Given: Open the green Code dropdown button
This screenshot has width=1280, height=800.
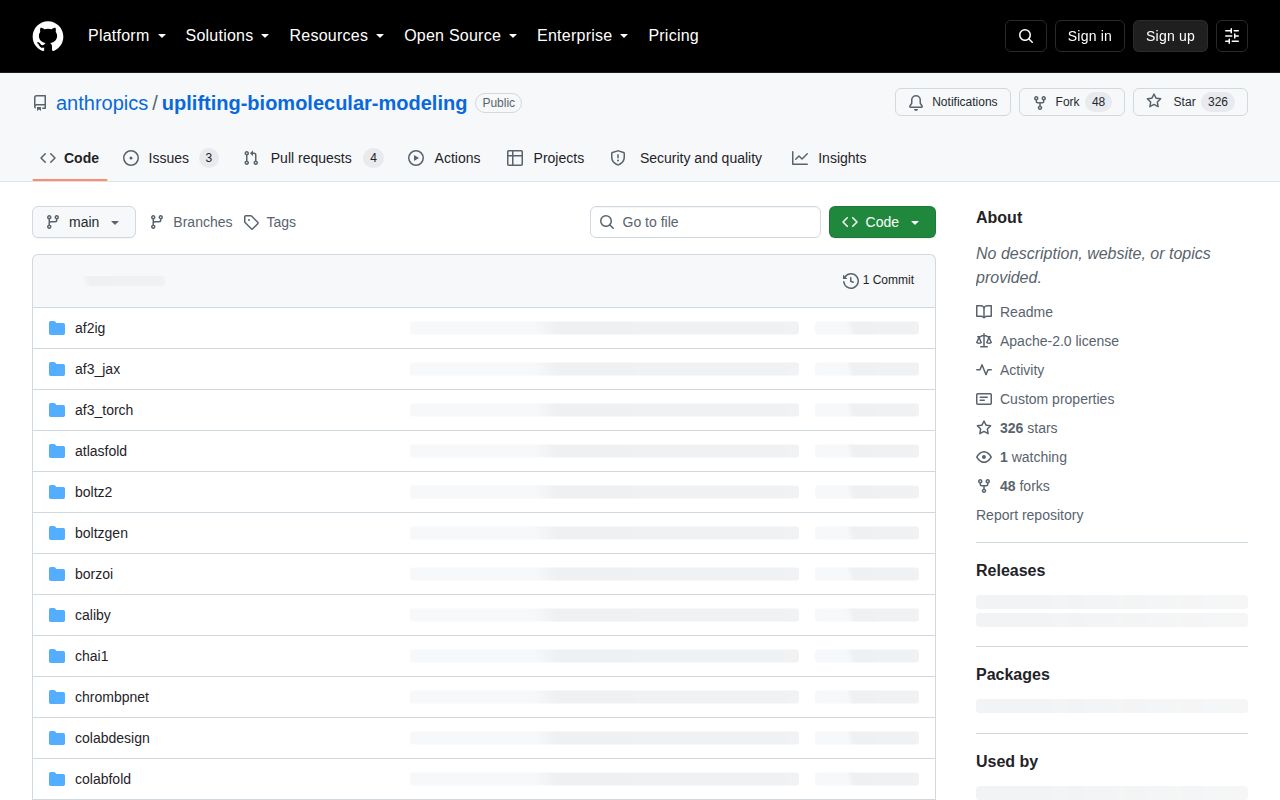Looking at the screenshot, I should pyautogui.click(x=882, y=222).
